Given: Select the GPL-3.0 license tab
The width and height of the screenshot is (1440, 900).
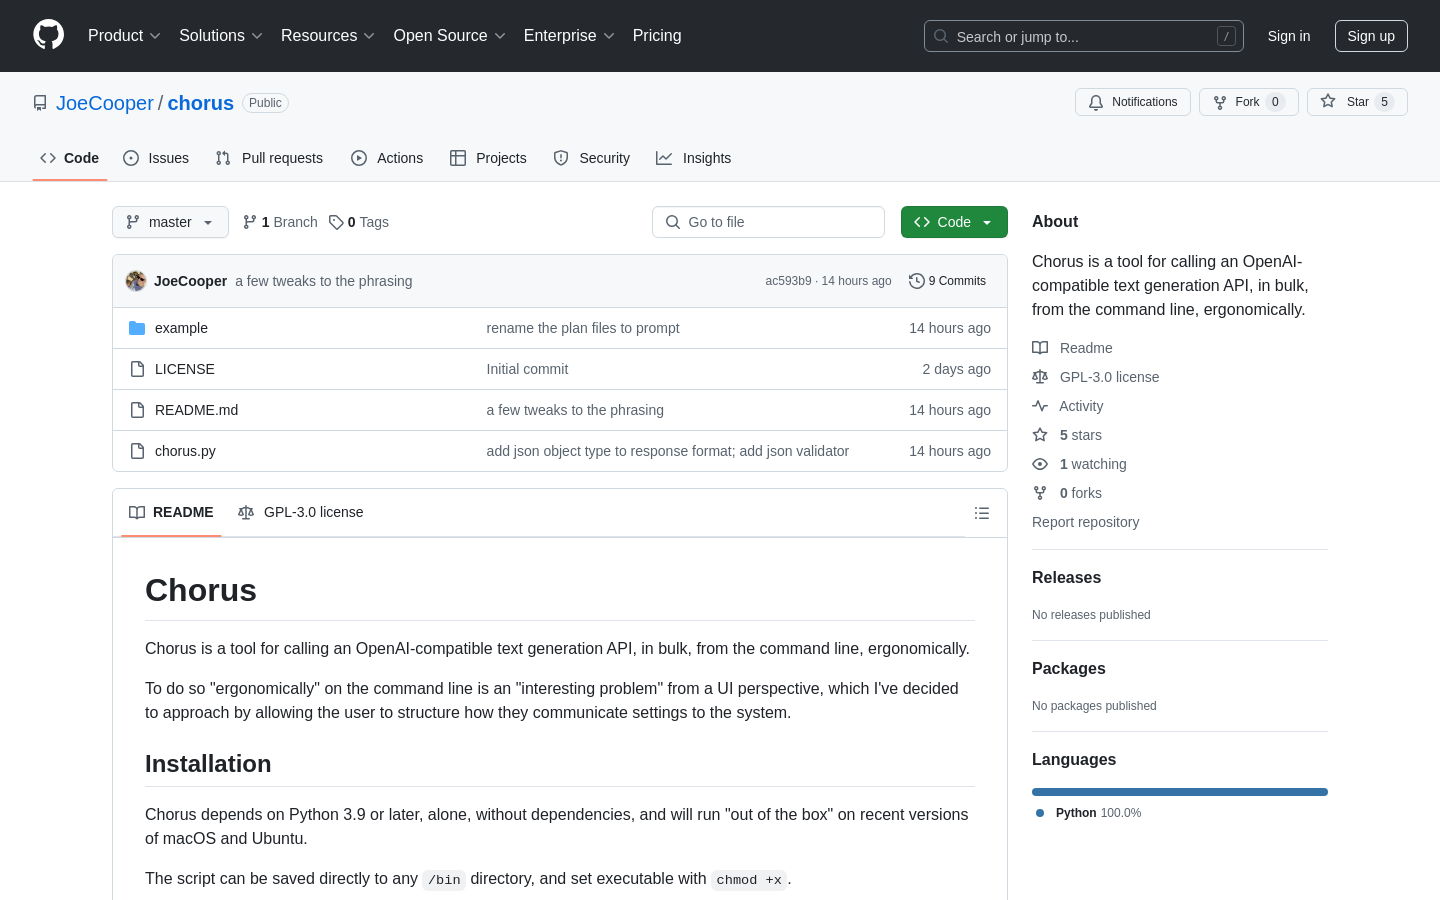Looking at the screenshot, I should coord(301,512).
